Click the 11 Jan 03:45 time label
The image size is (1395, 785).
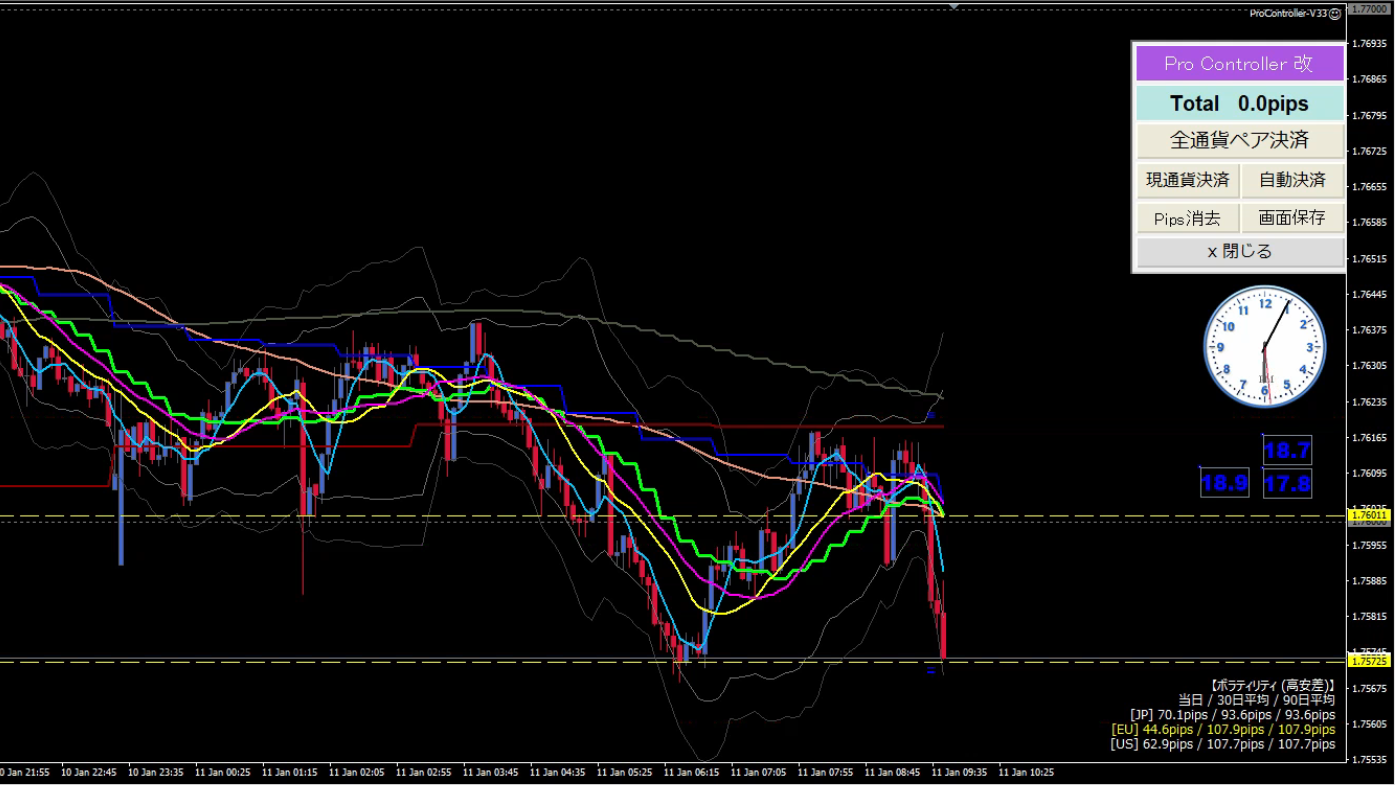pos(491,772)
